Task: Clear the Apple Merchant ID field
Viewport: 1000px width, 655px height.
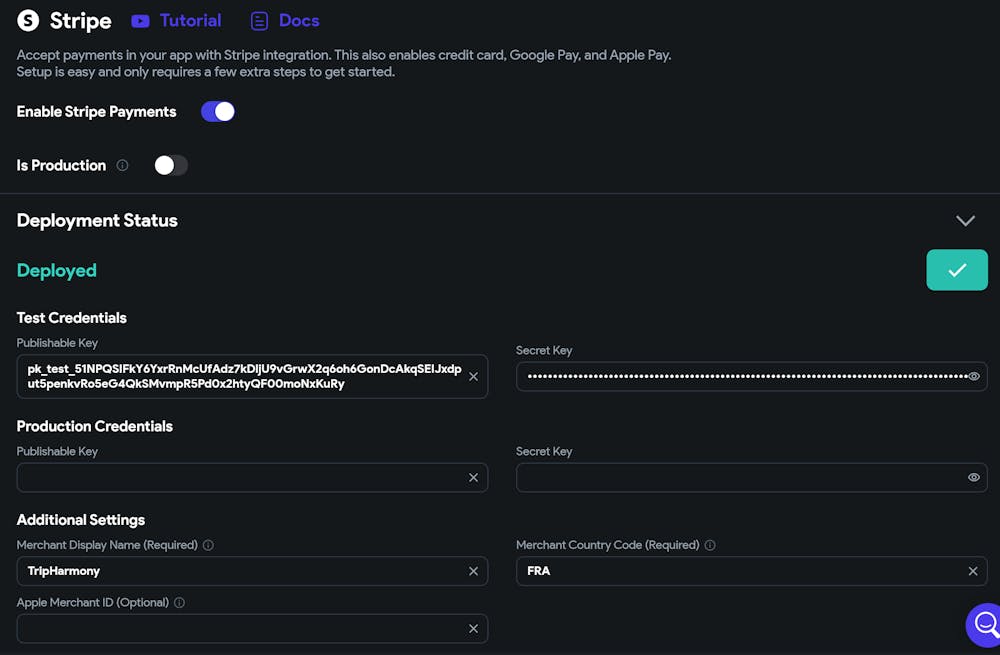Action: coord(474,629)
